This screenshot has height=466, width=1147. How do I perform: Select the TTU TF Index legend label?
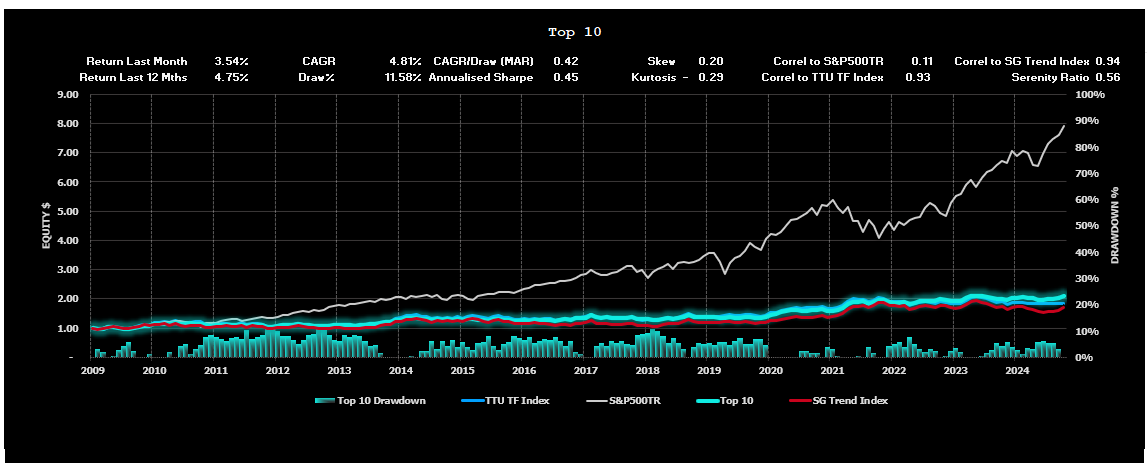tap(518, 401)
